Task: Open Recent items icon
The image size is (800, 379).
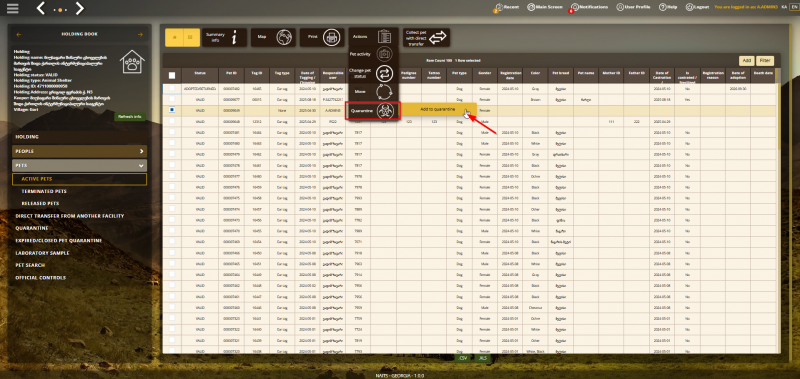Action: [x=507, y=8]
